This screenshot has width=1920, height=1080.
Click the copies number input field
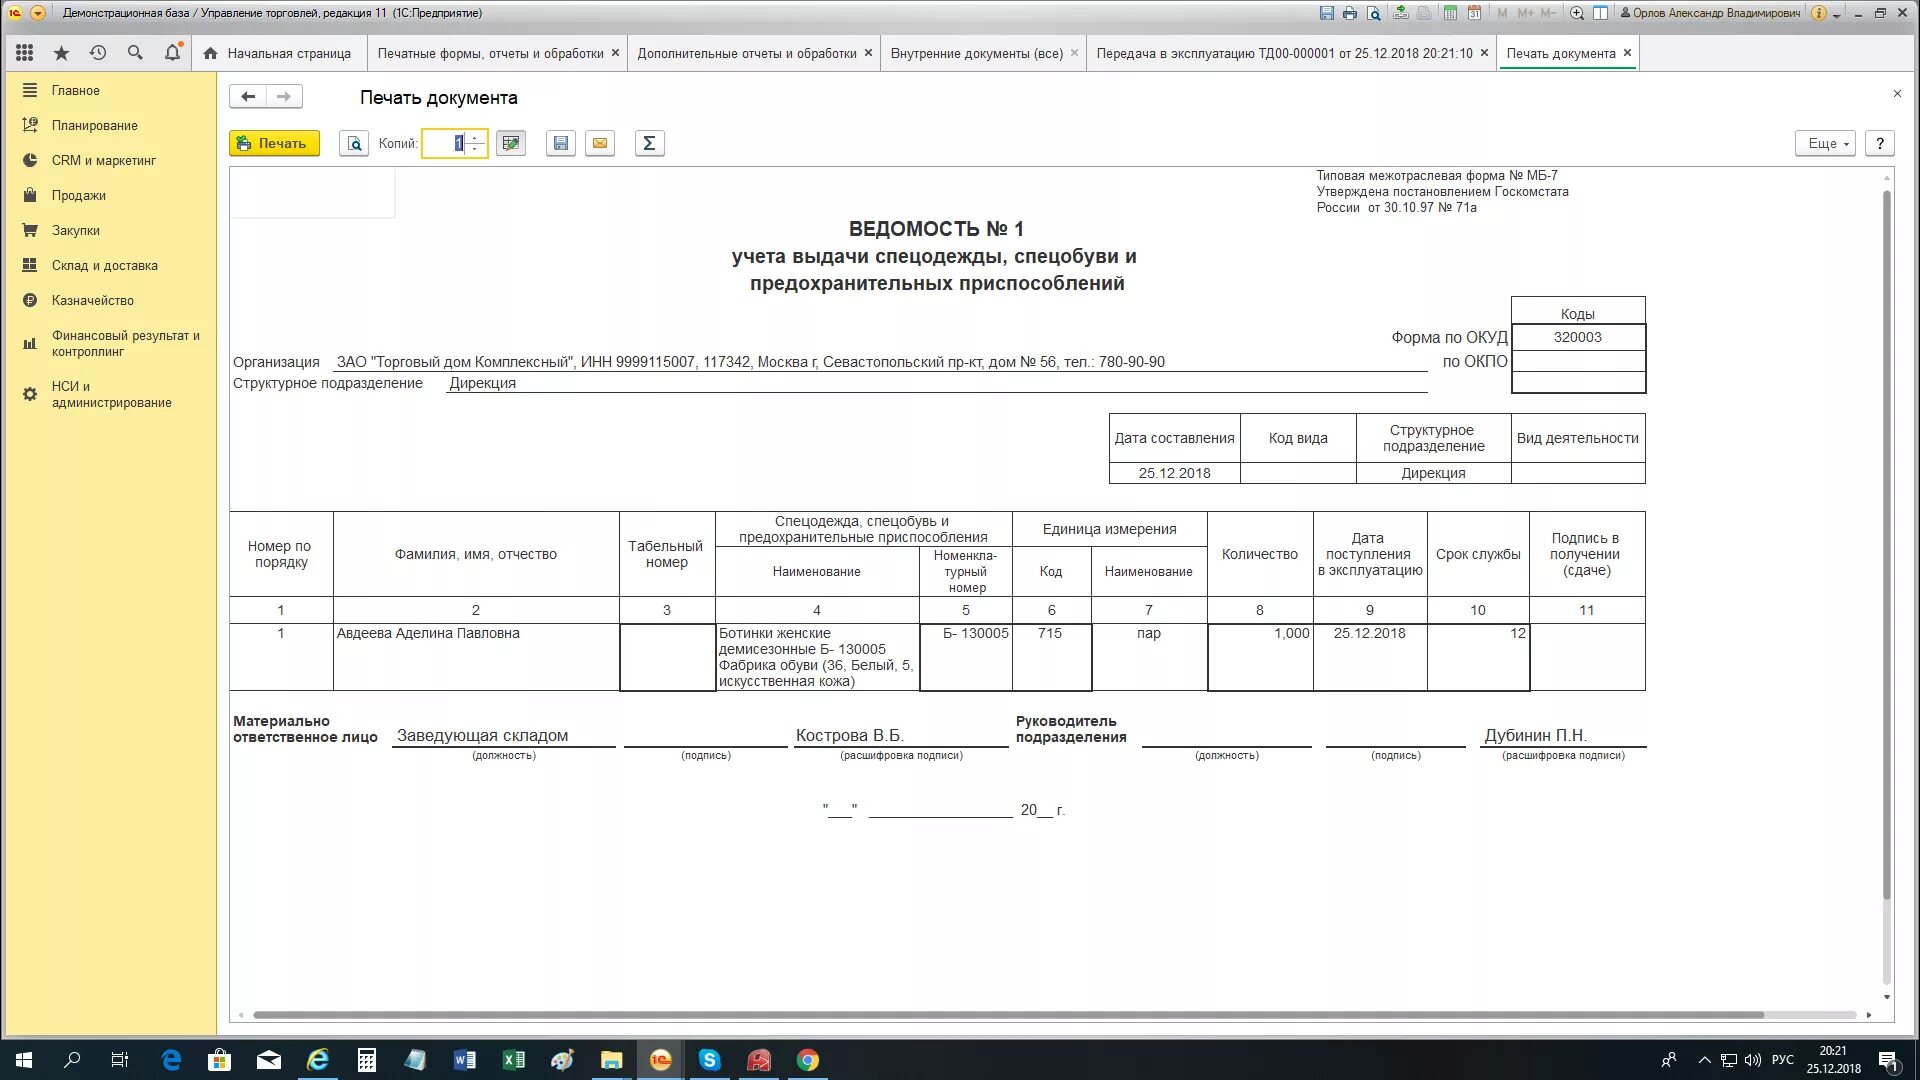[445, 143]
